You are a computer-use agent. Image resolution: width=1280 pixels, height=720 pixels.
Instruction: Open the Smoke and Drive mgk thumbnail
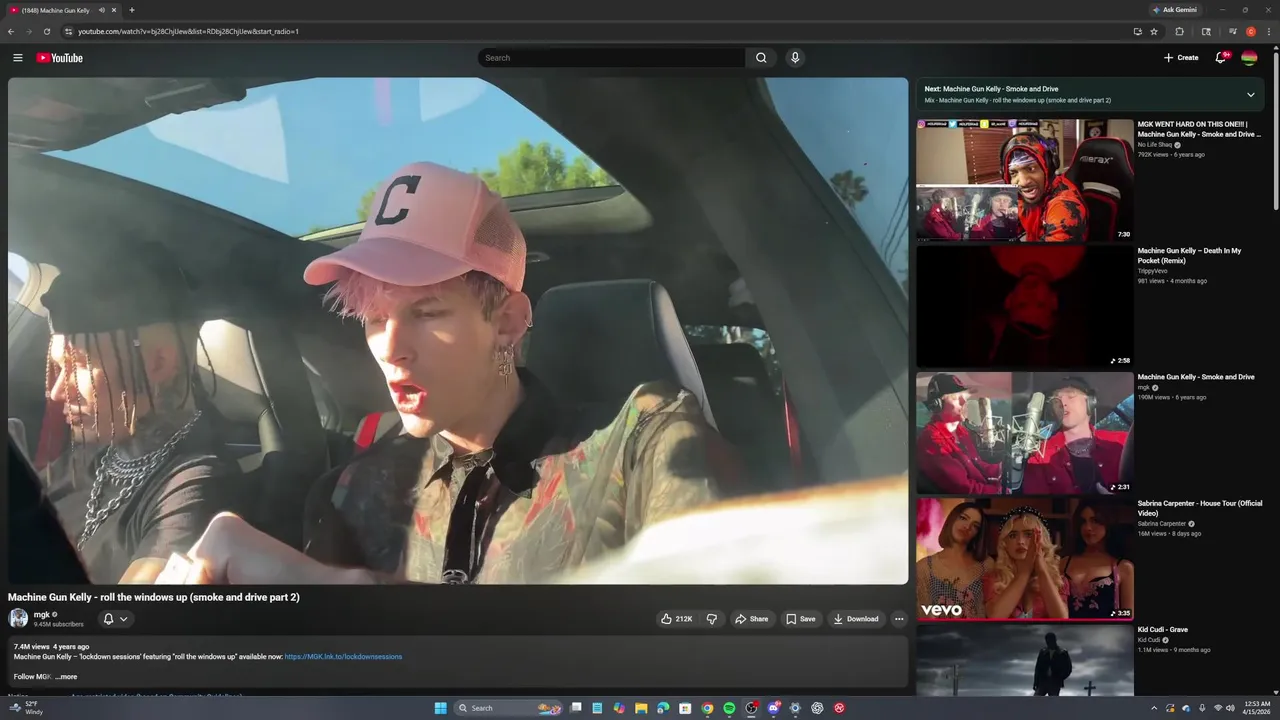(1025, 433)
